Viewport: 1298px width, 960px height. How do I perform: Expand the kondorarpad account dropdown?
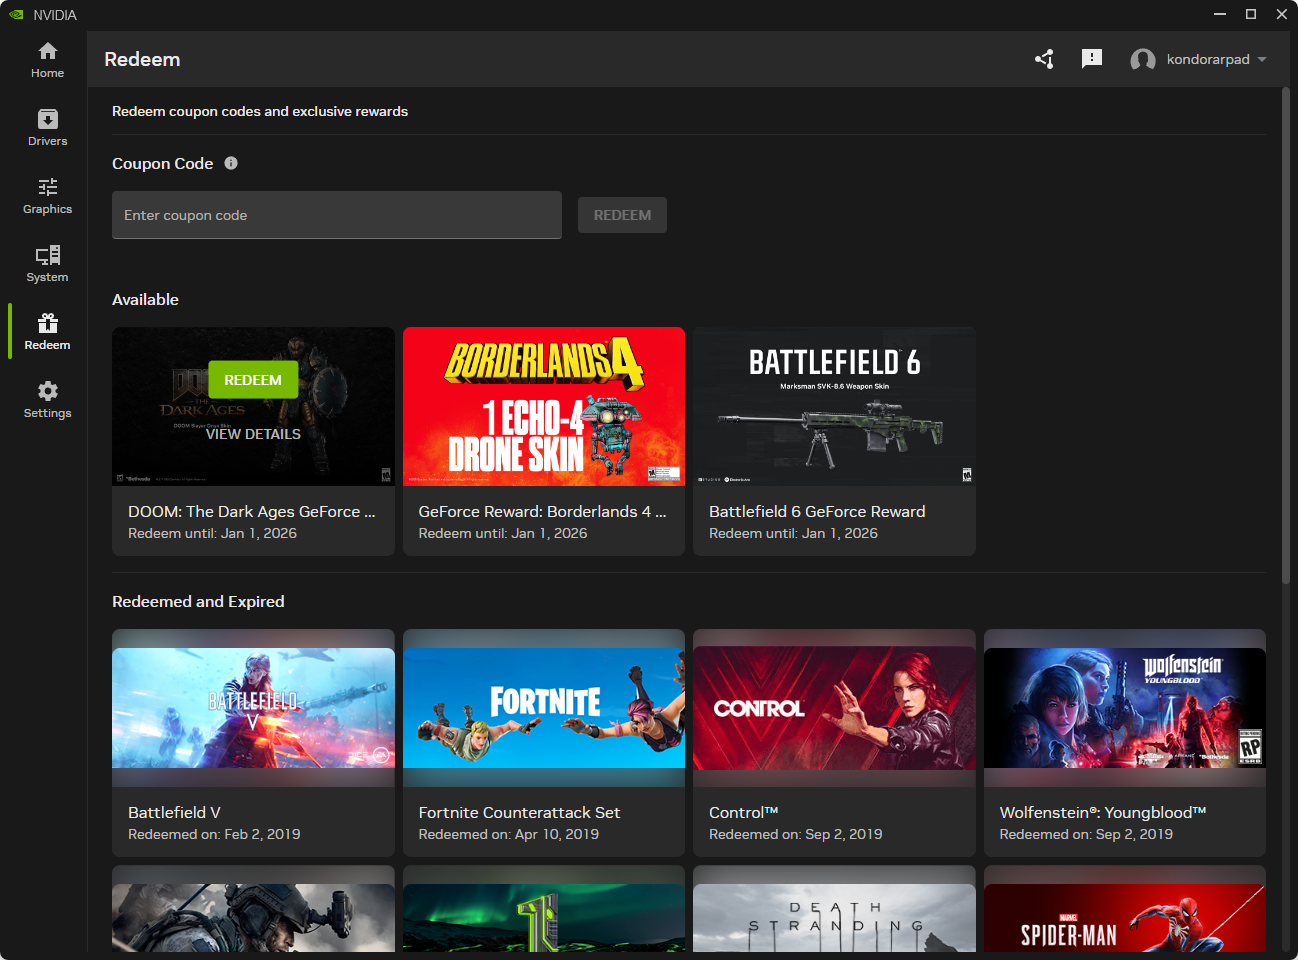1262,59
